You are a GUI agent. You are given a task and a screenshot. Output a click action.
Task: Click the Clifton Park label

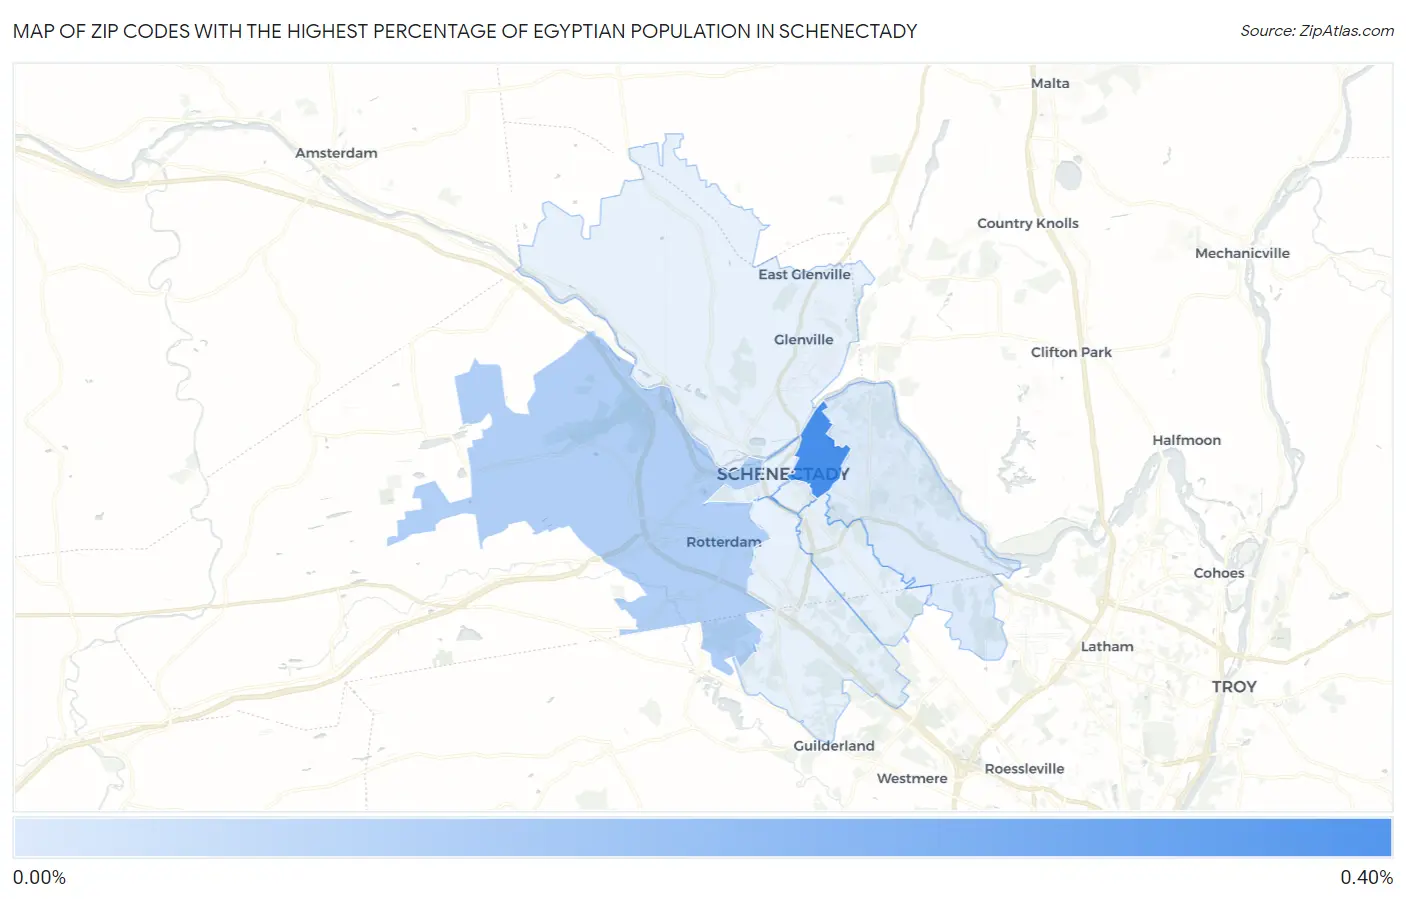[x=1071, y=352]
